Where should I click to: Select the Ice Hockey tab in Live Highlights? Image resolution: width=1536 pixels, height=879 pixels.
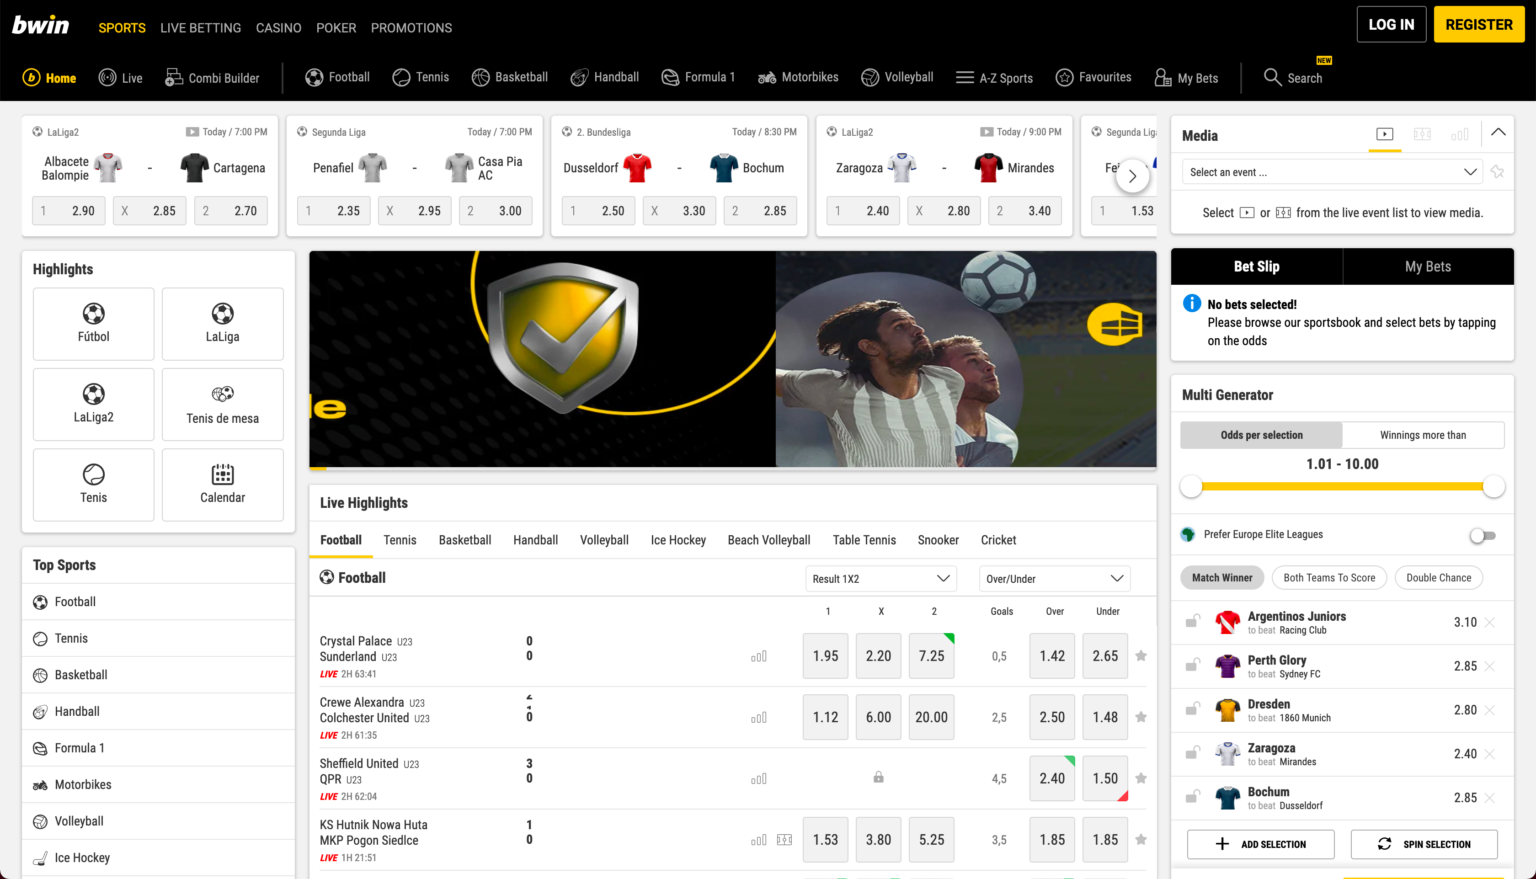[x=678, y=540]
